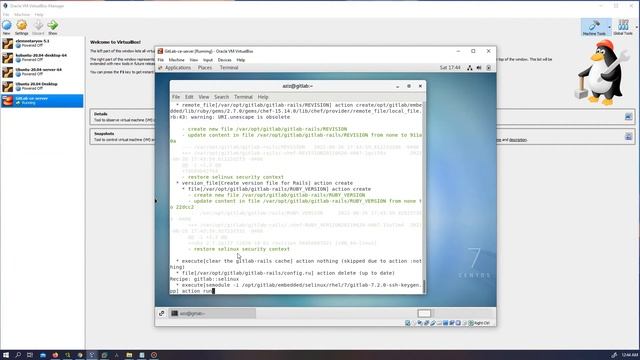Open File Explorer folder icon on taskbar
The image size is (640, 360).
click(129, 355)
